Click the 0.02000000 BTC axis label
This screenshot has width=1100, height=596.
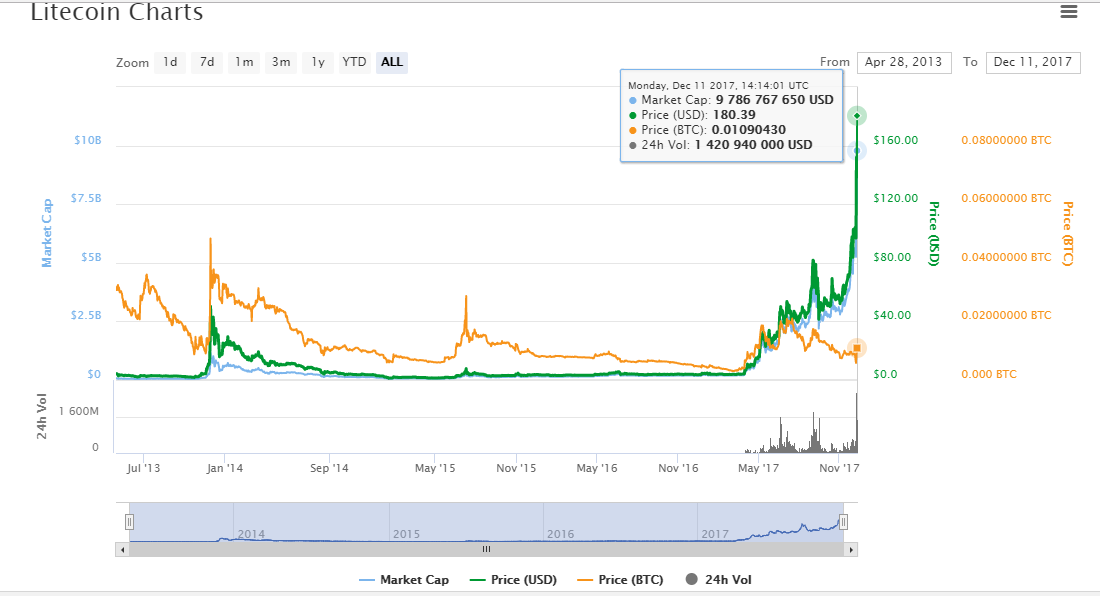1006,316
